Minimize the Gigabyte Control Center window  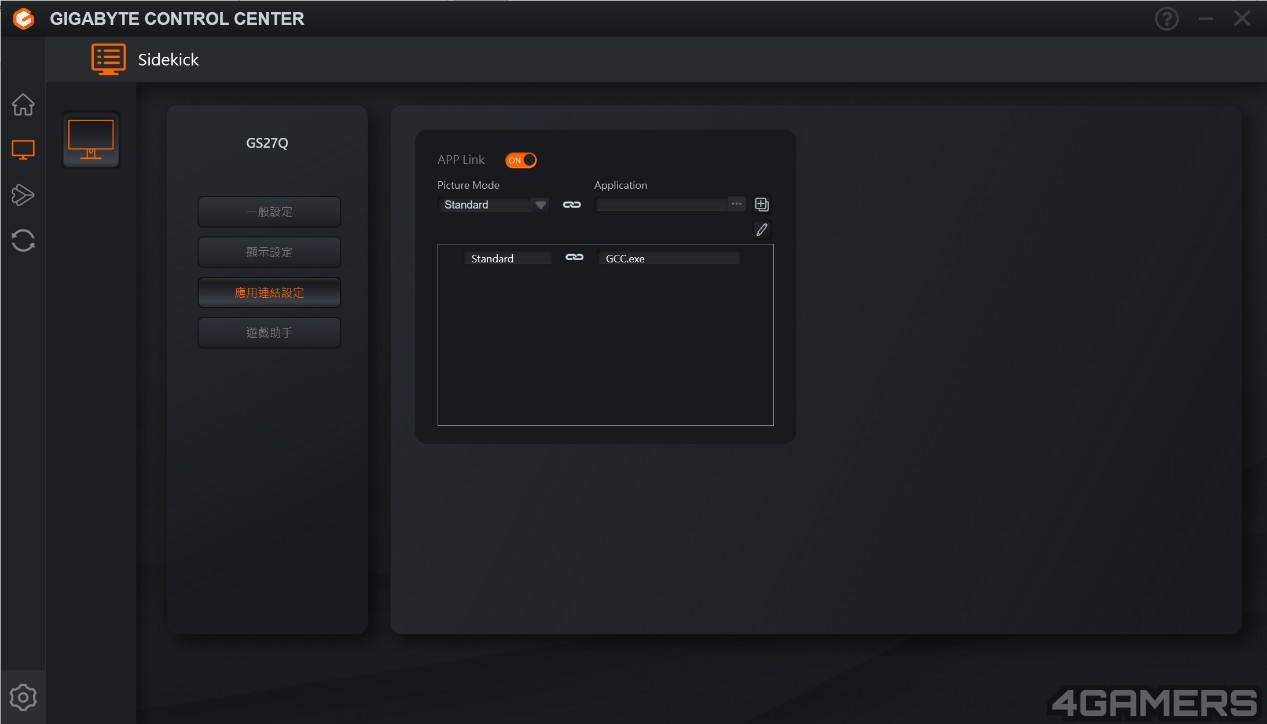[x=1206, y=19]
